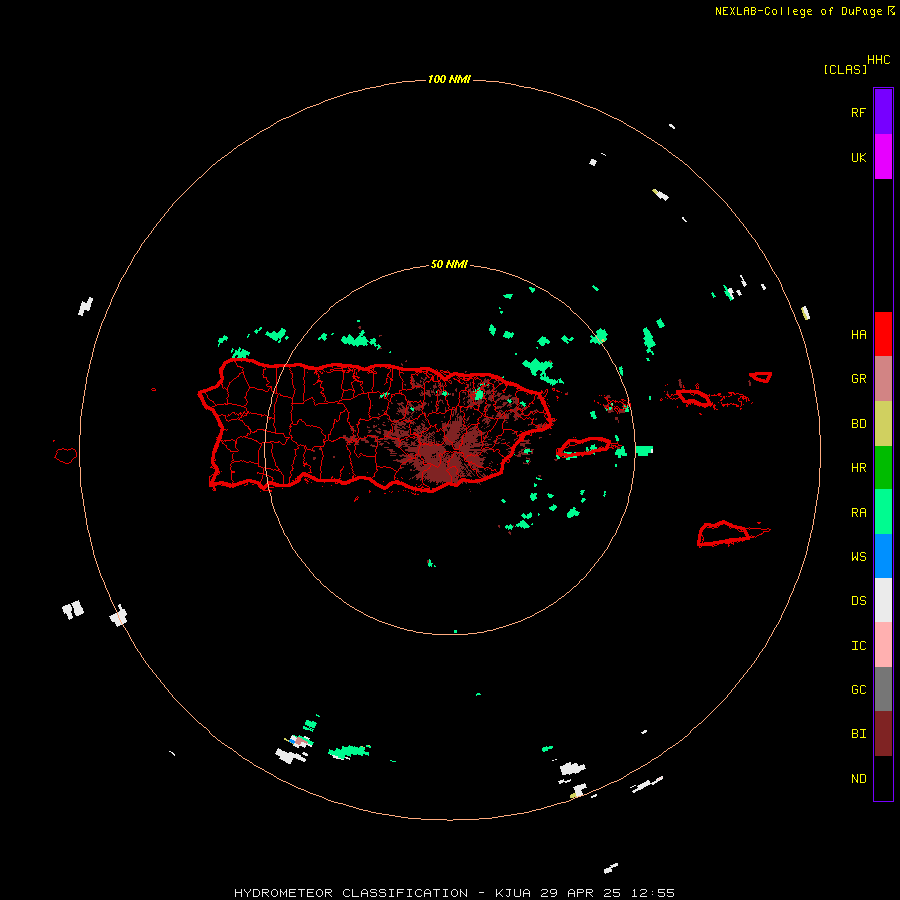Click the UK magenta legend swatch
Image resolution: width=900 pixels, height=900 pixels.
pyautogui.click(x=883, y=157)
